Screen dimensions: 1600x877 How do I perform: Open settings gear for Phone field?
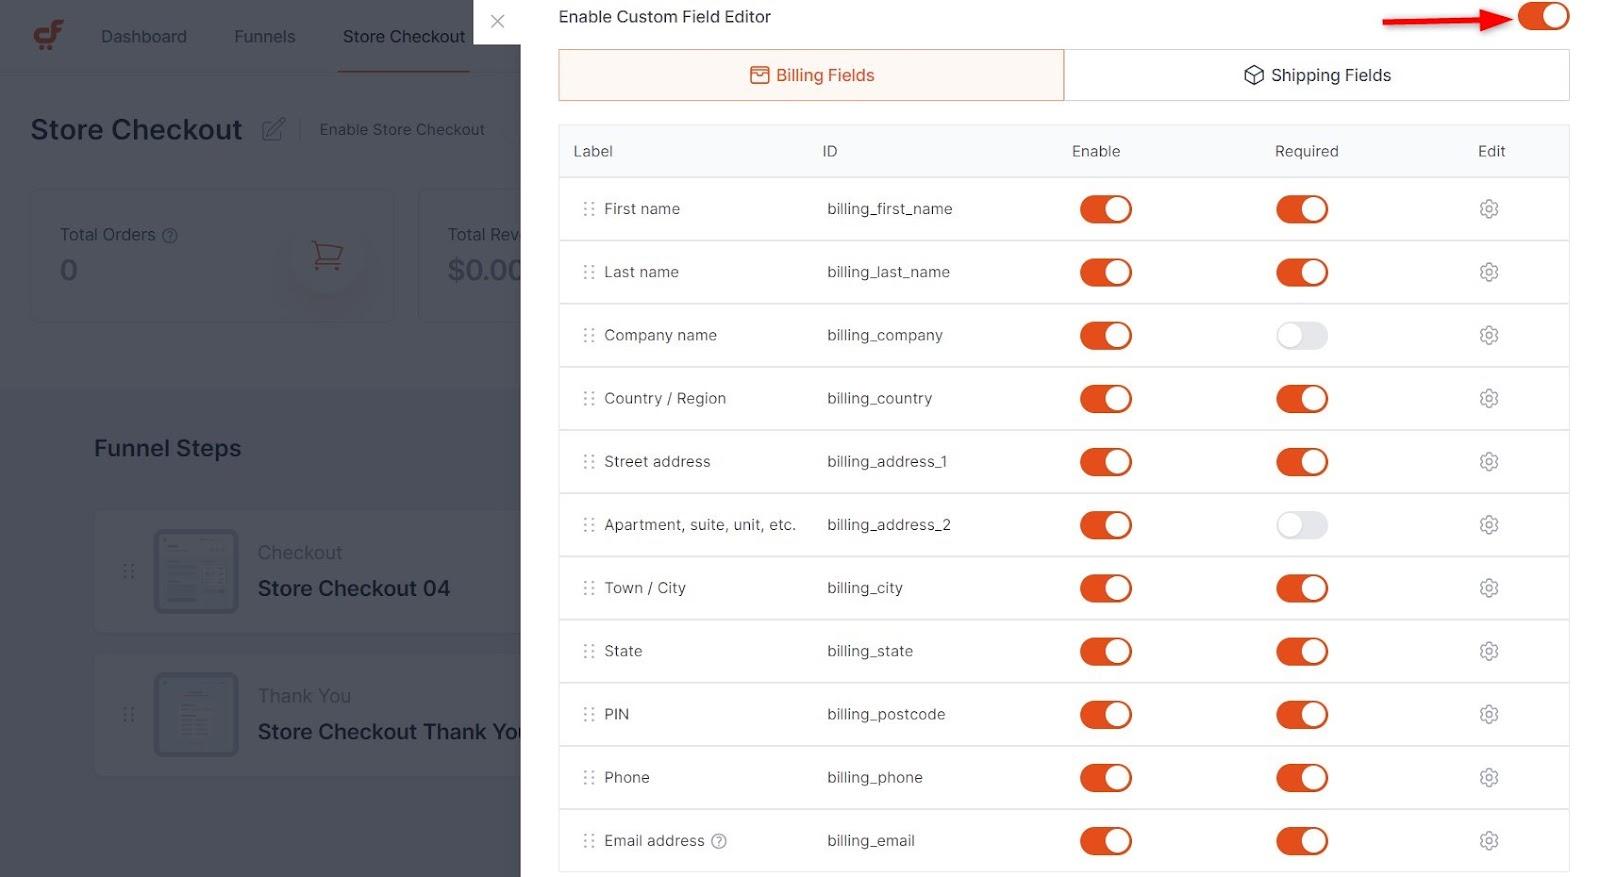[1488, 777]
